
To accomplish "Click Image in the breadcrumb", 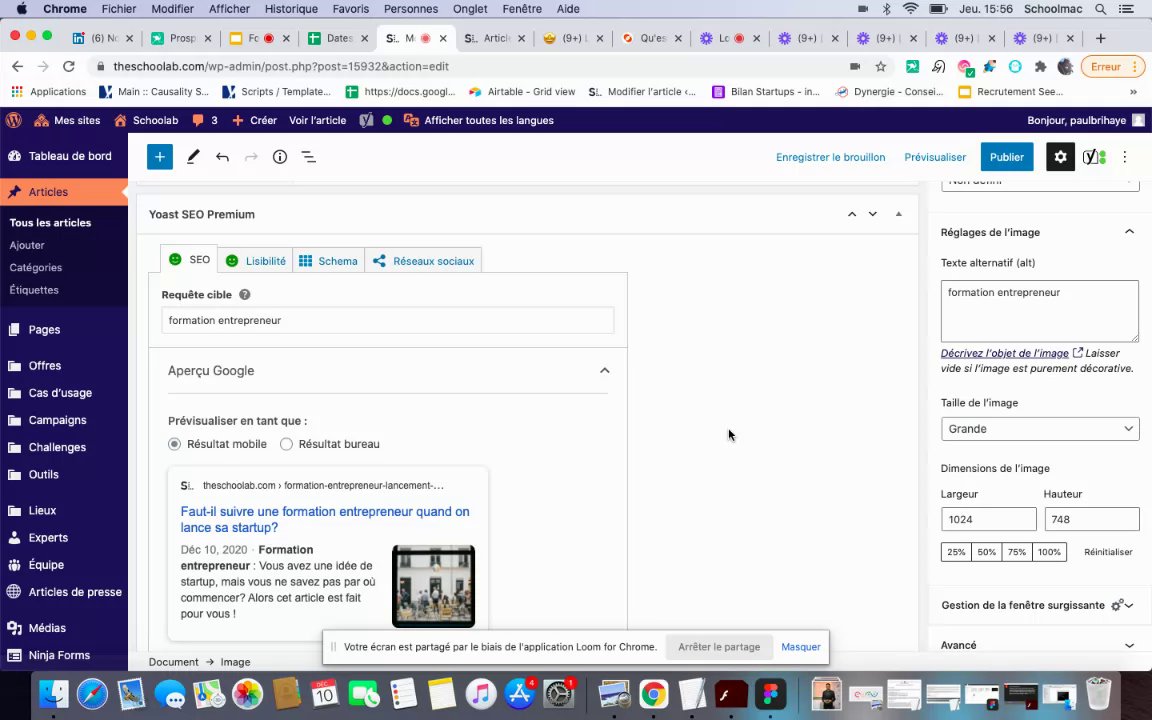I will (235, 662).
